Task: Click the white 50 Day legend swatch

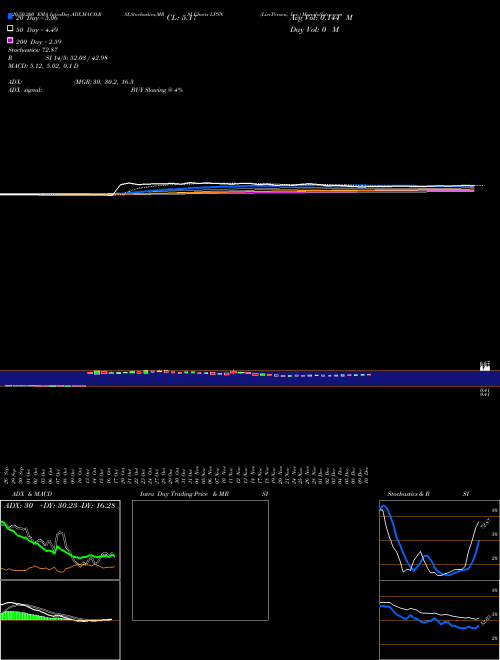Action: coord(11,29)
